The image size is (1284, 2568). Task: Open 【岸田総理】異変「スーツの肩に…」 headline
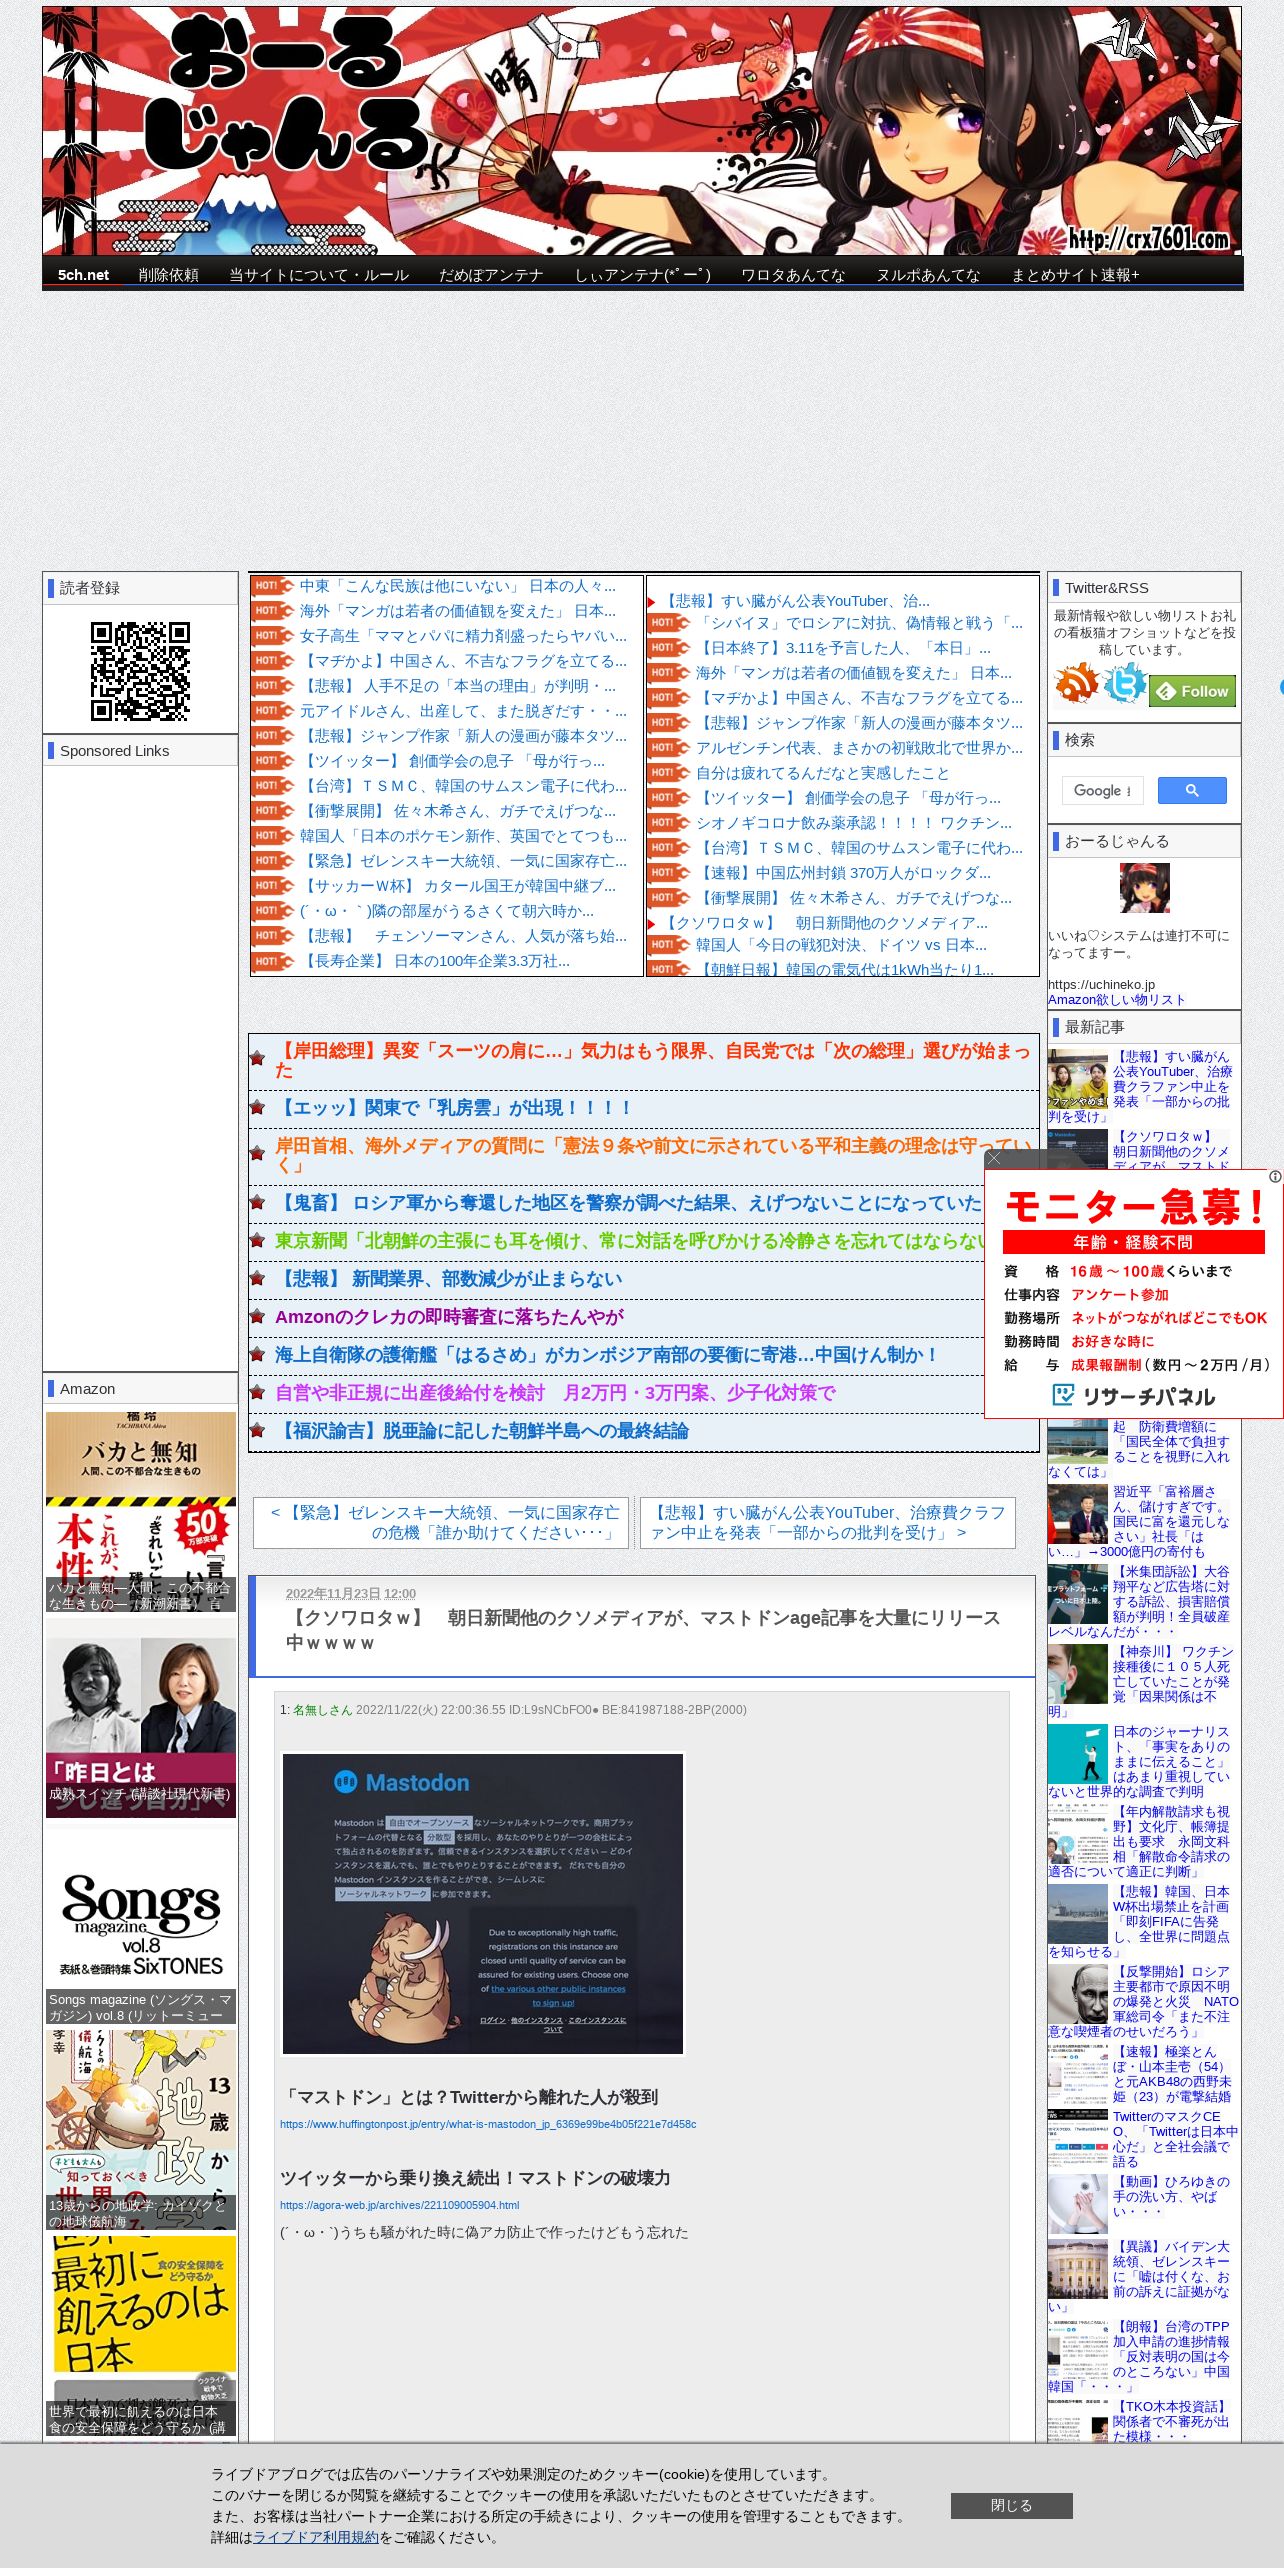pos(653,1060)
